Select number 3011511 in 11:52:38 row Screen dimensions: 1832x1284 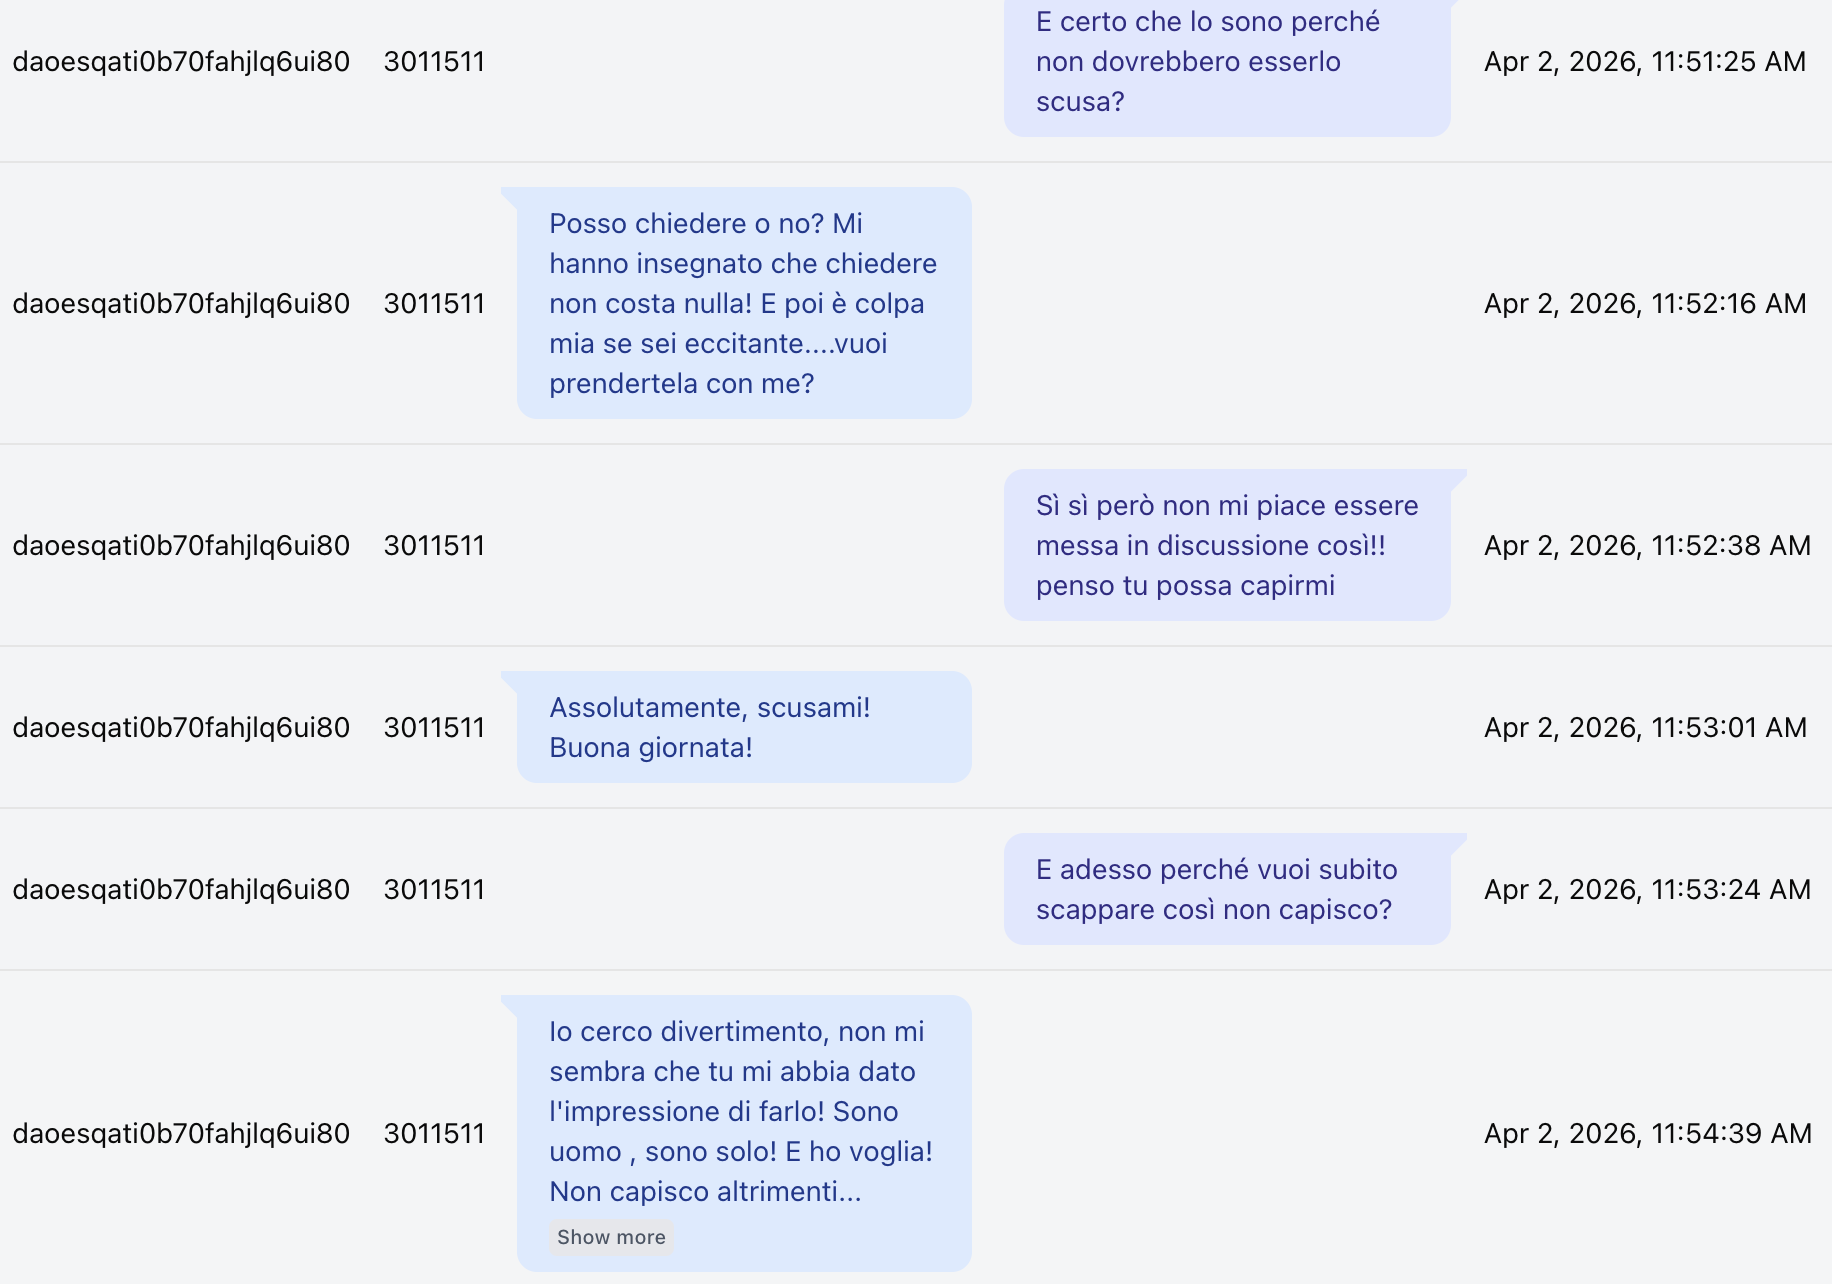pyautogui.click(x=434, y=545)
